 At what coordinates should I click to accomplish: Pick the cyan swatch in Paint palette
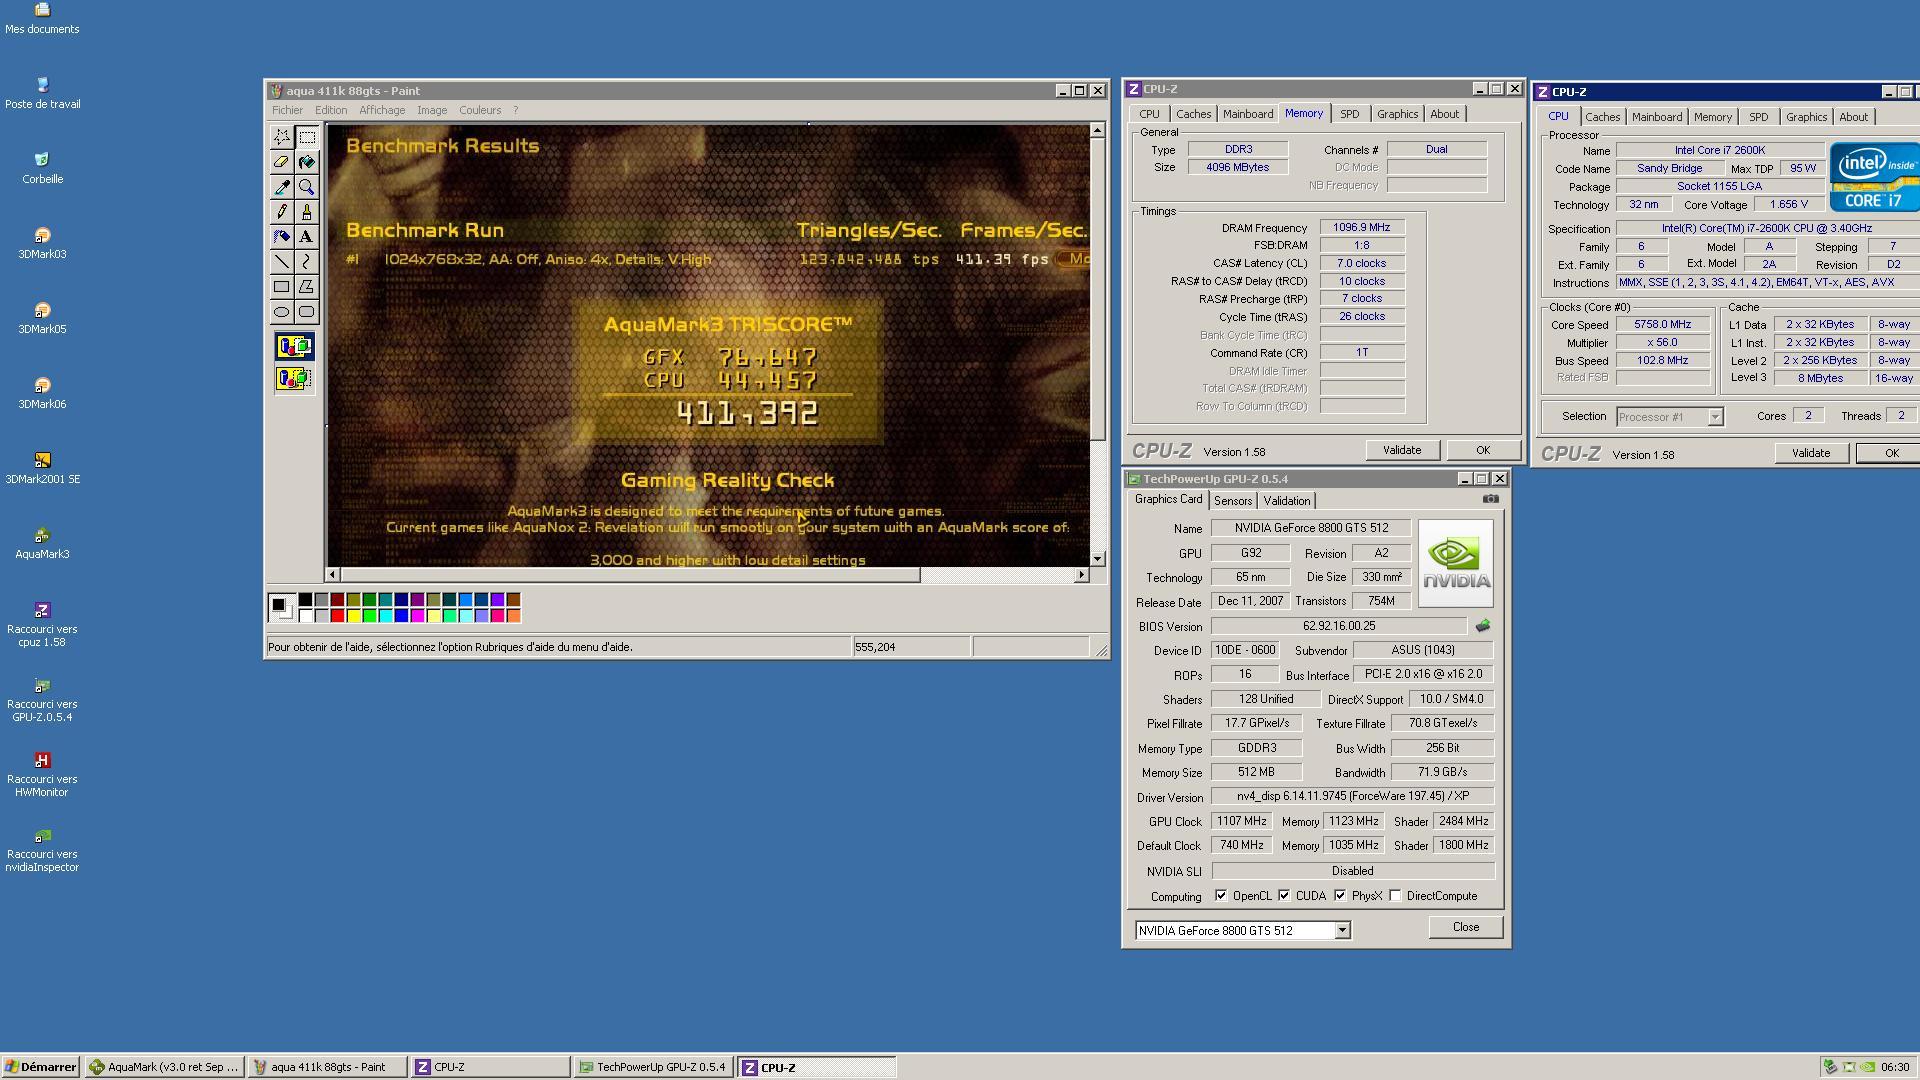(385, 616)
